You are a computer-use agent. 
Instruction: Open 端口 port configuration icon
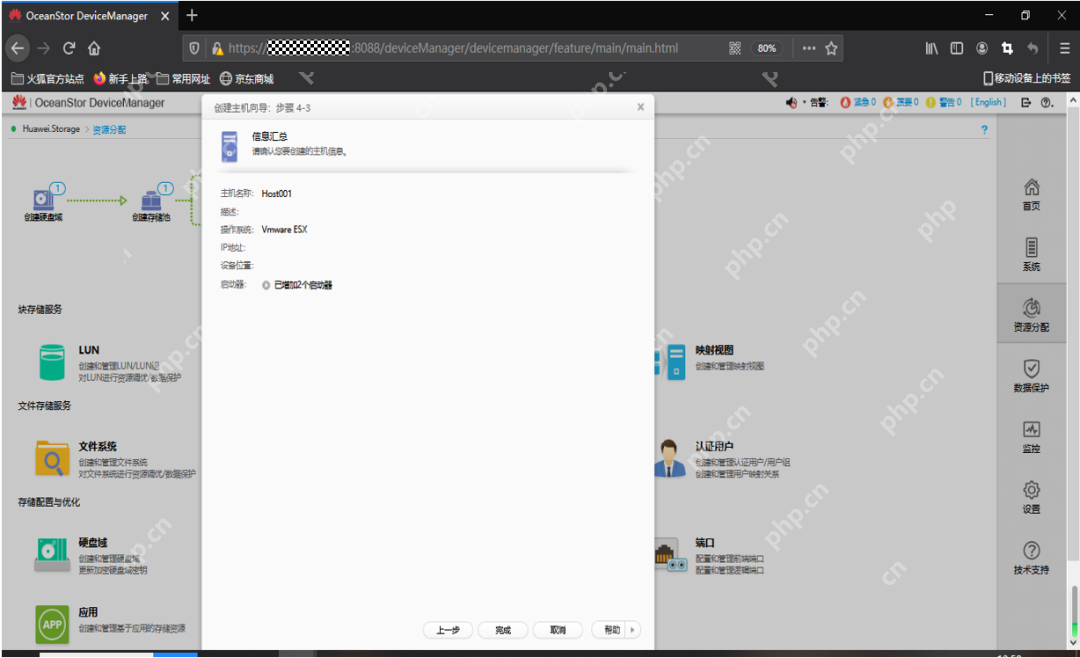tap(668, 554)
